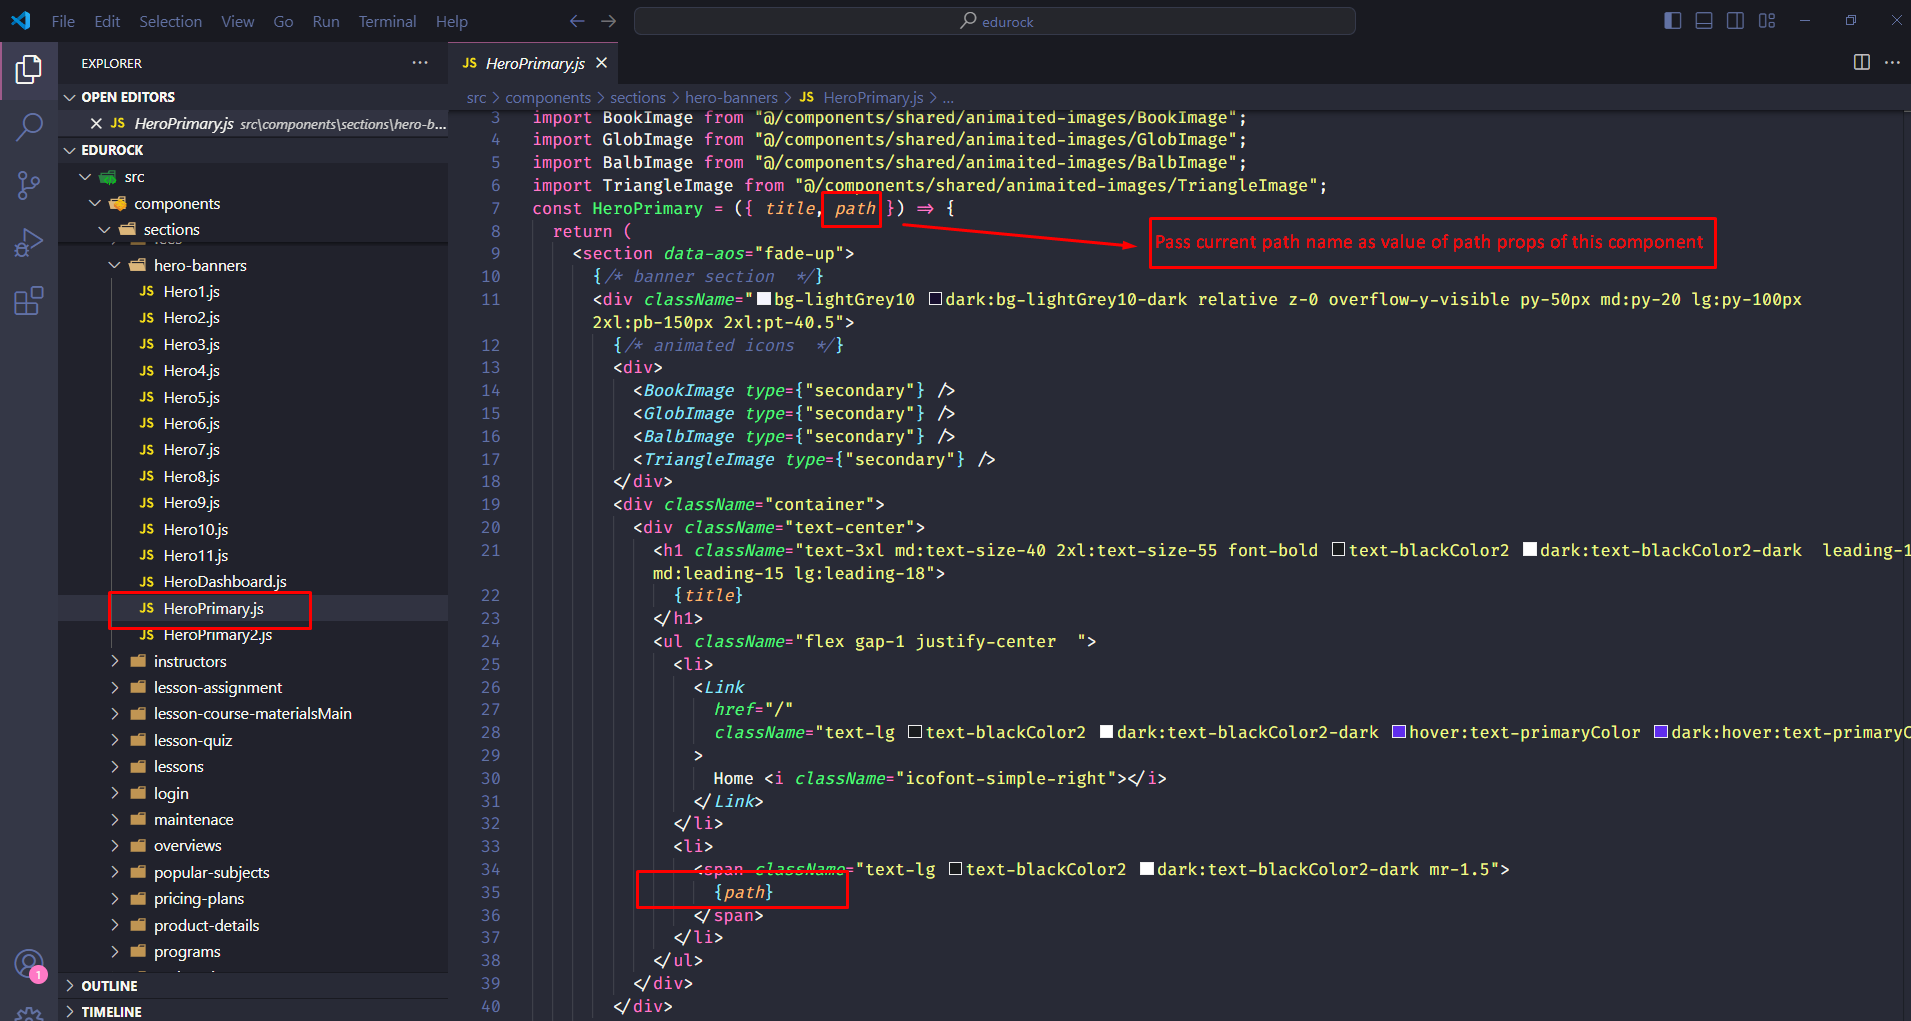Open the Go menu
1911x1021 pixels.
pyautogui.click(x=283, y=21)
